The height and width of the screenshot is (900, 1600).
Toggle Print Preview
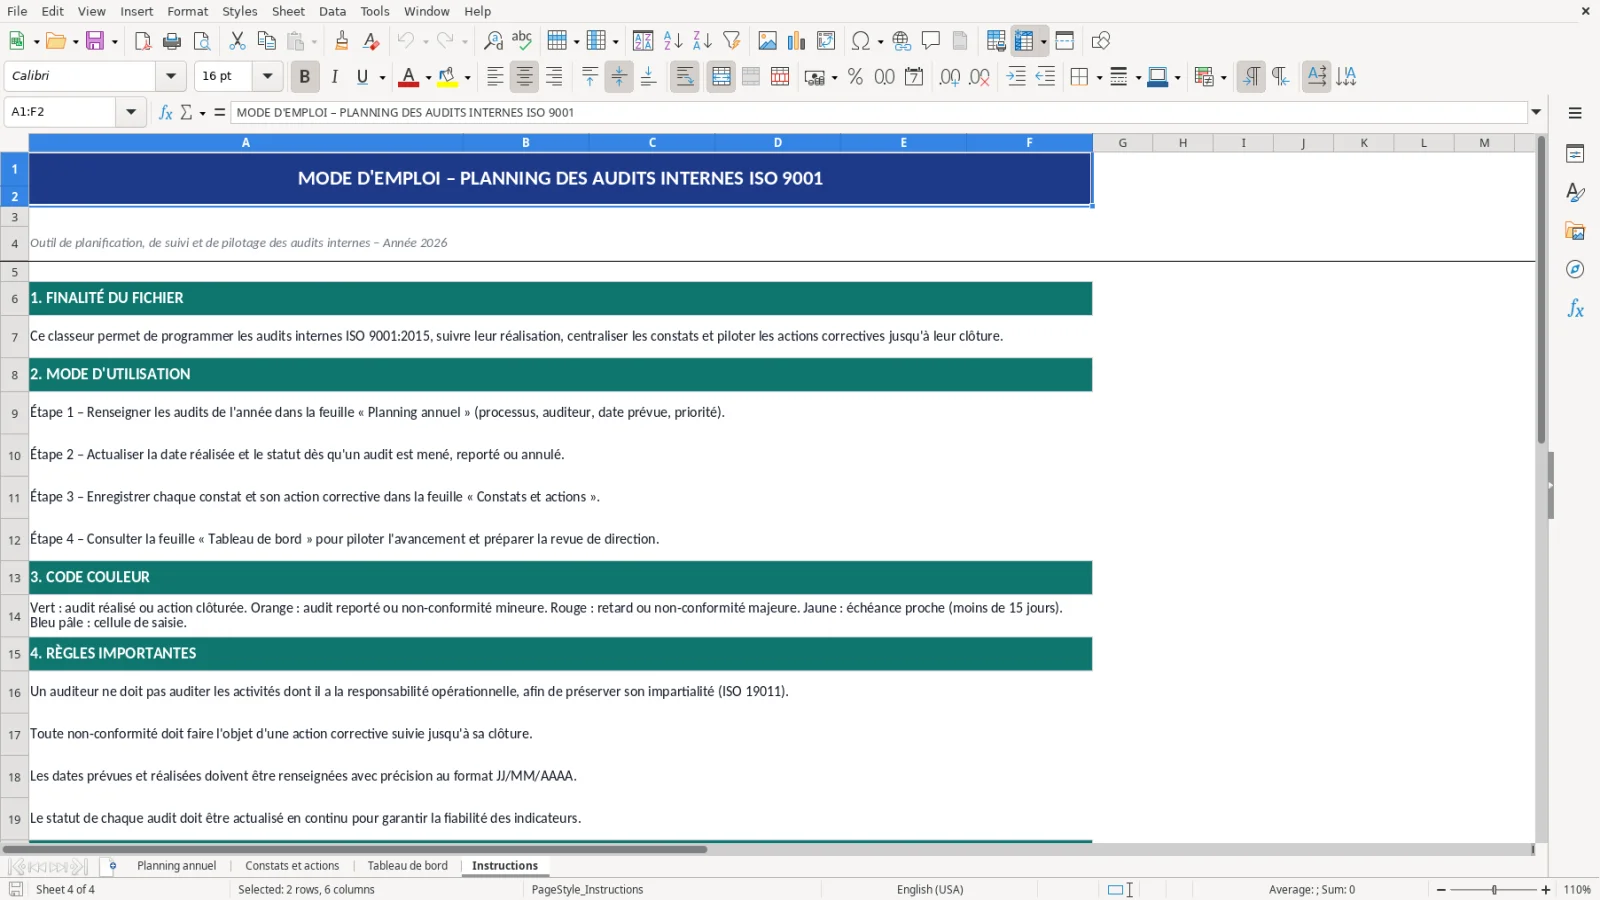[202, 41]
